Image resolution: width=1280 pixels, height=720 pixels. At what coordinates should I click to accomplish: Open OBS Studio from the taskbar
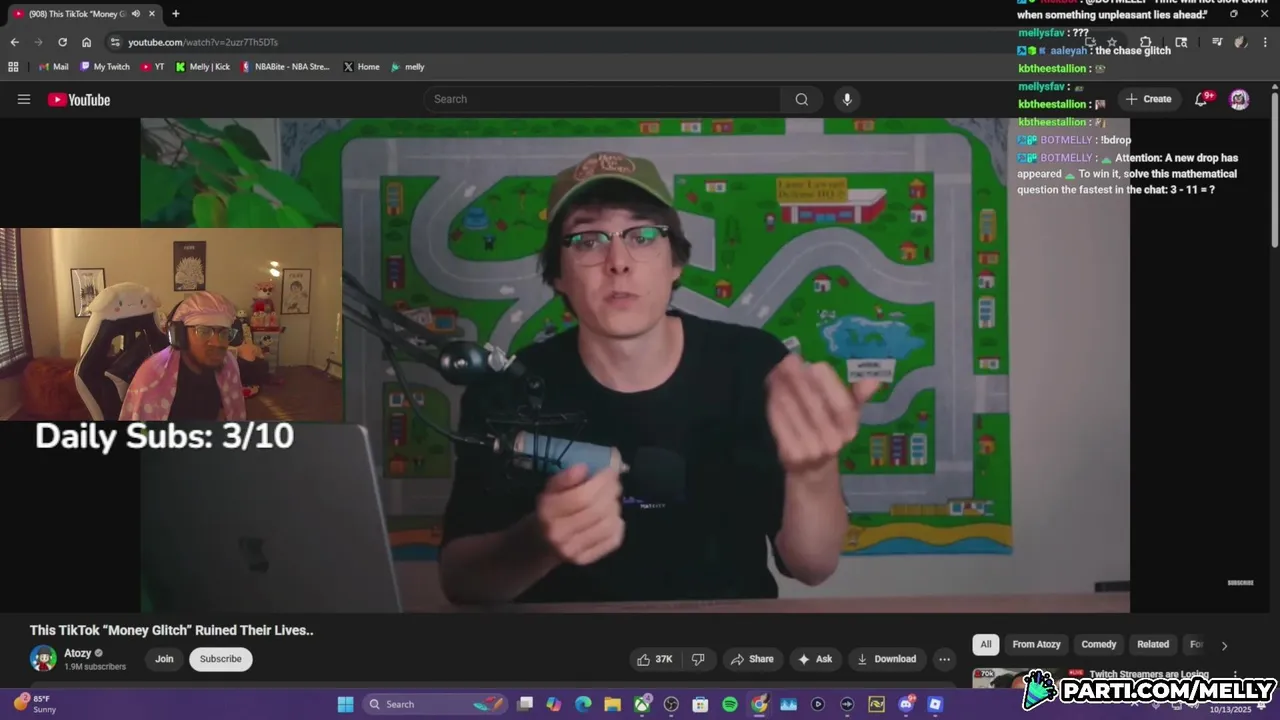coord(671,704)
